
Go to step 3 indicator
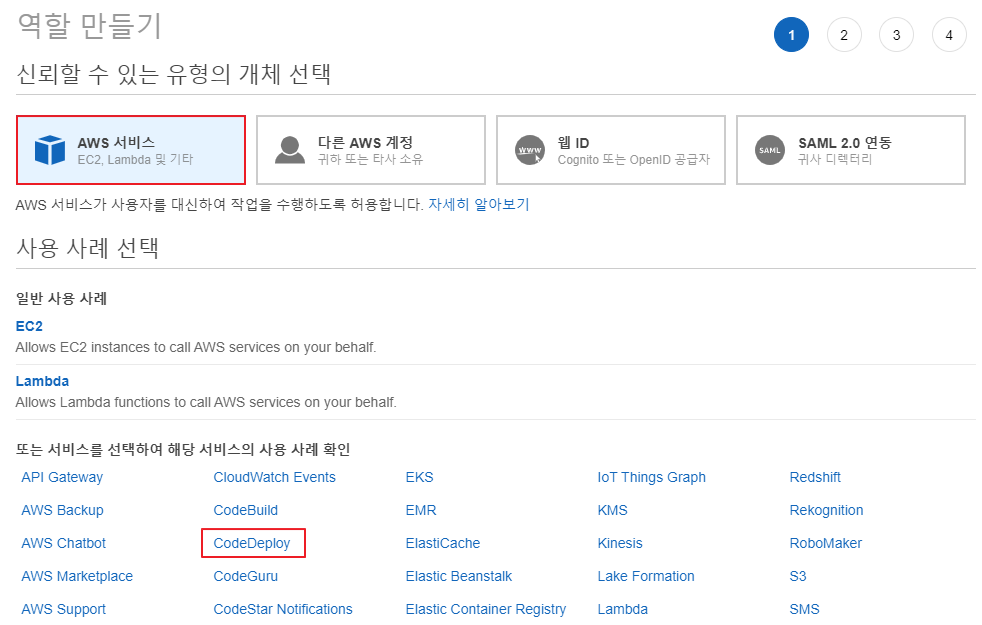(x=896, y=35)
